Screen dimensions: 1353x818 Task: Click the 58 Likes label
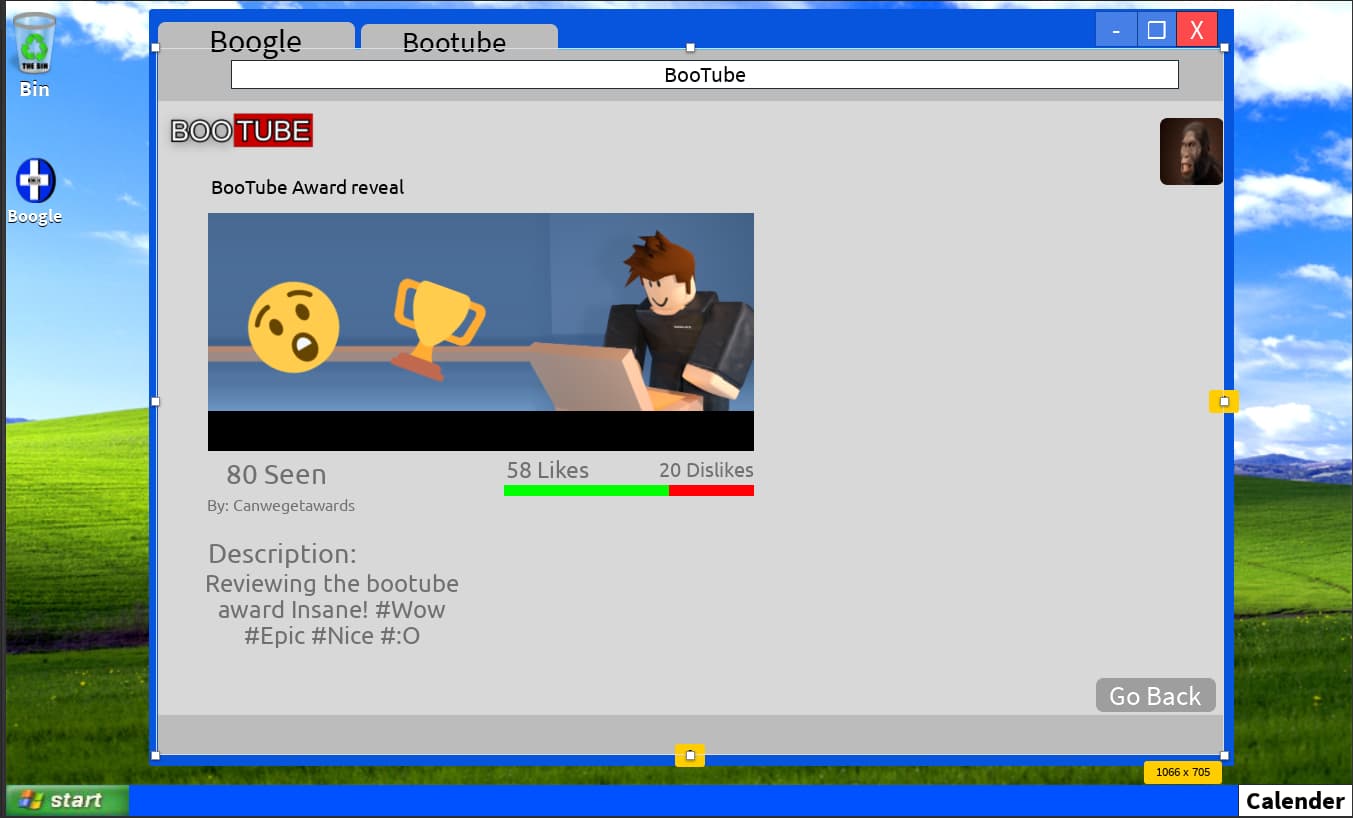pos(548,470)
